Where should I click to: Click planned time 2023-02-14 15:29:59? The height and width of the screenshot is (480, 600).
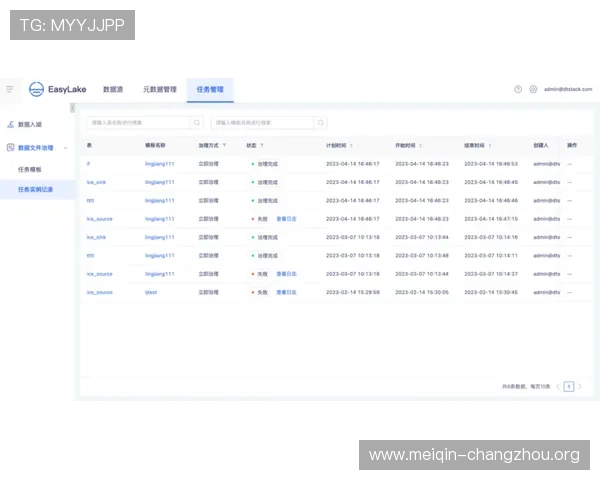[x=353, y=292]
